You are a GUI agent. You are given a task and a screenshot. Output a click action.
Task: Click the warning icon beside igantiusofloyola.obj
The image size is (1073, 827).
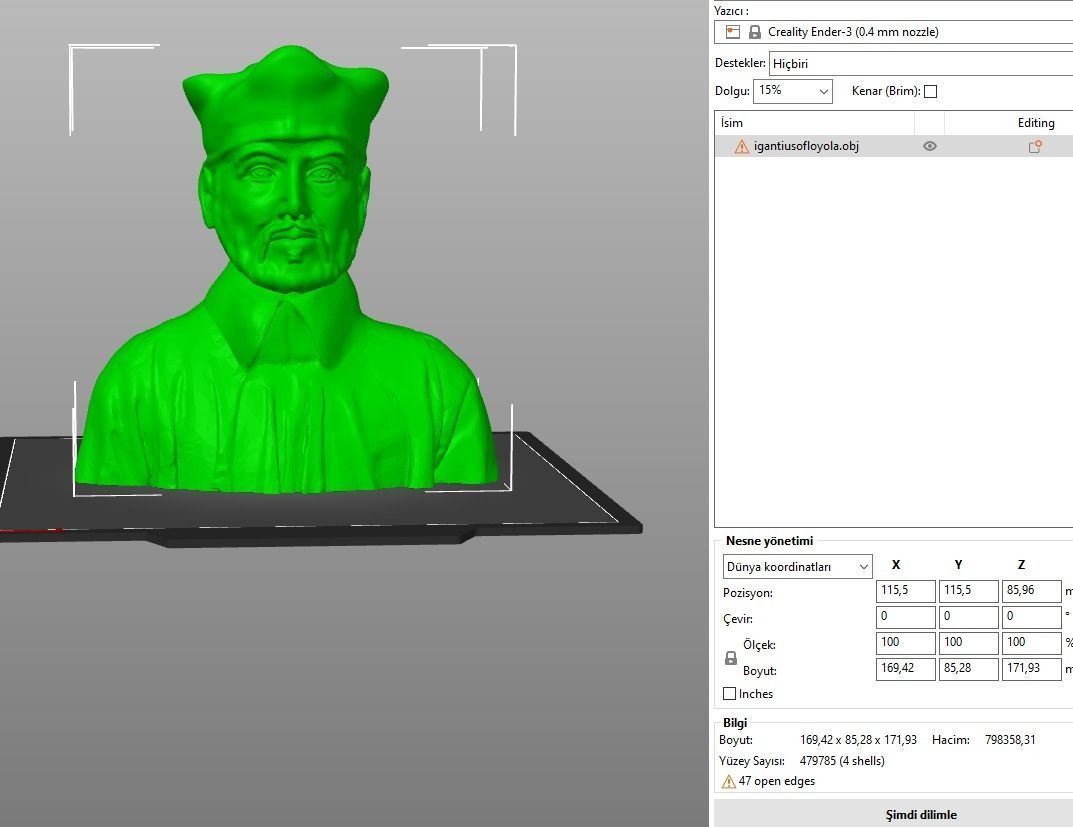[741, 146]
